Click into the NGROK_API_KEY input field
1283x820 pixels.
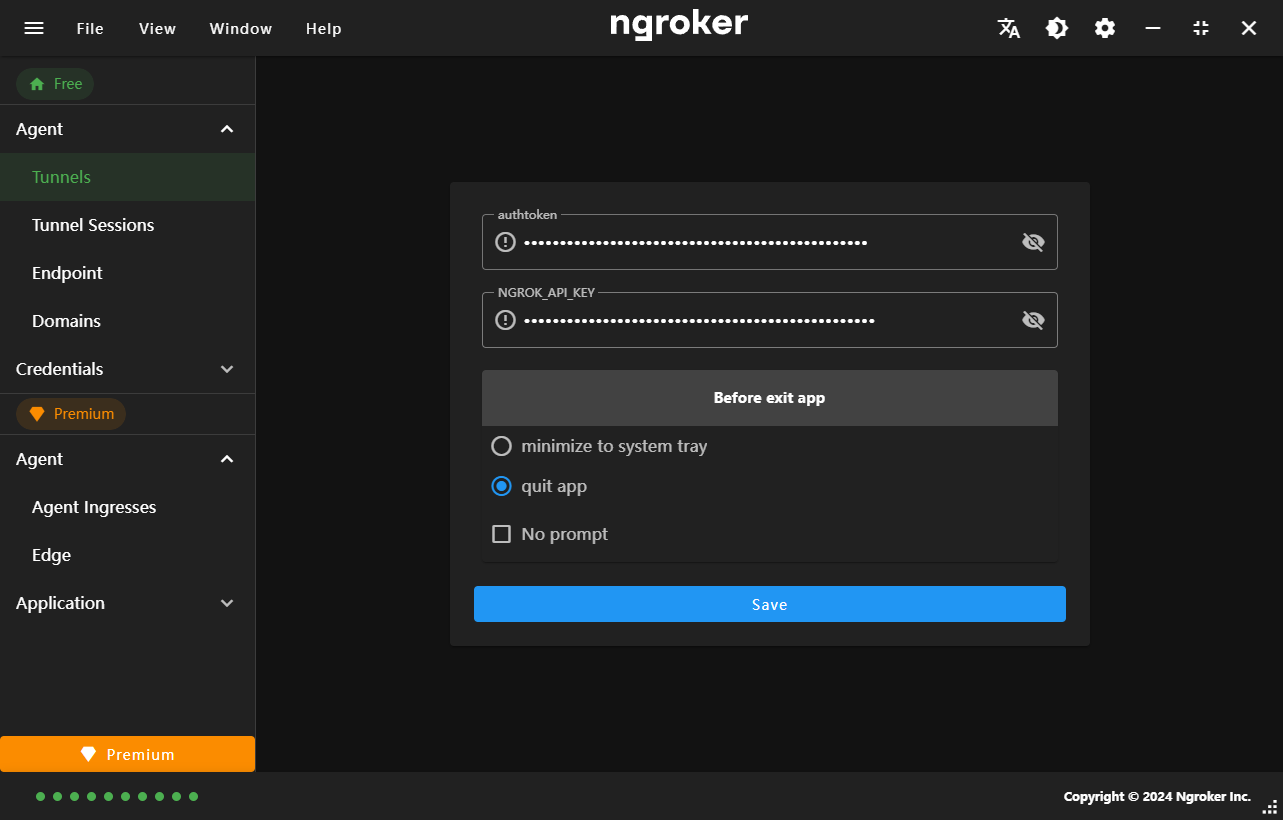tap(769, 320)
